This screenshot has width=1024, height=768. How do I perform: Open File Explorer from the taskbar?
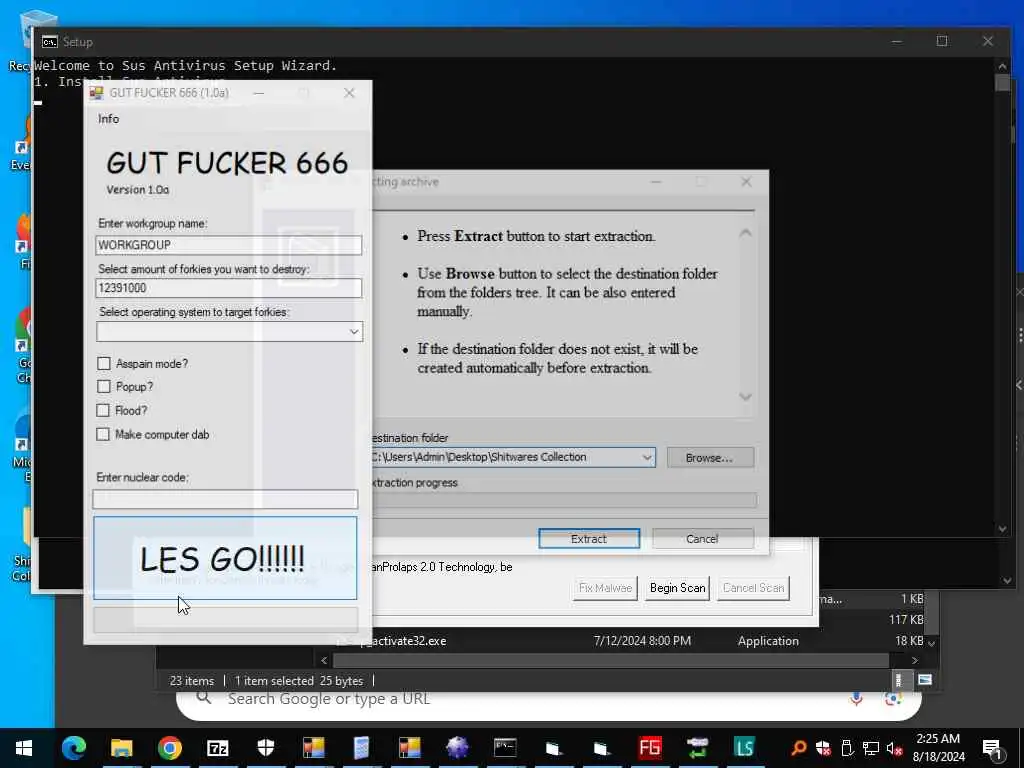121,748
